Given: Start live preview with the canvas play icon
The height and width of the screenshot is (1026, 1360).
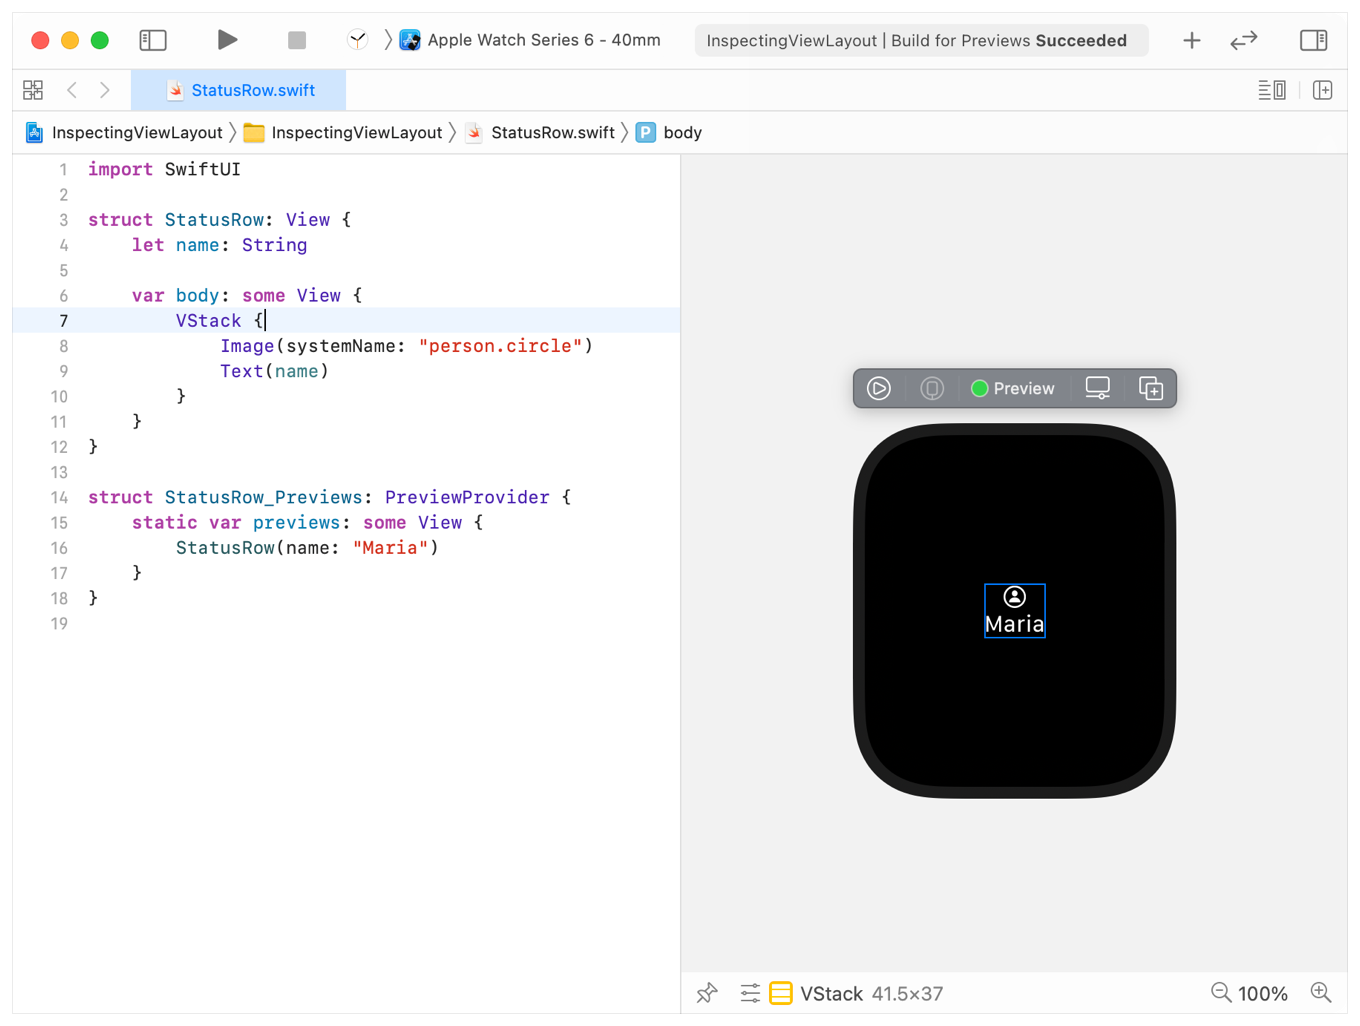Looking at the screenshot, I should tap(879, 388).
